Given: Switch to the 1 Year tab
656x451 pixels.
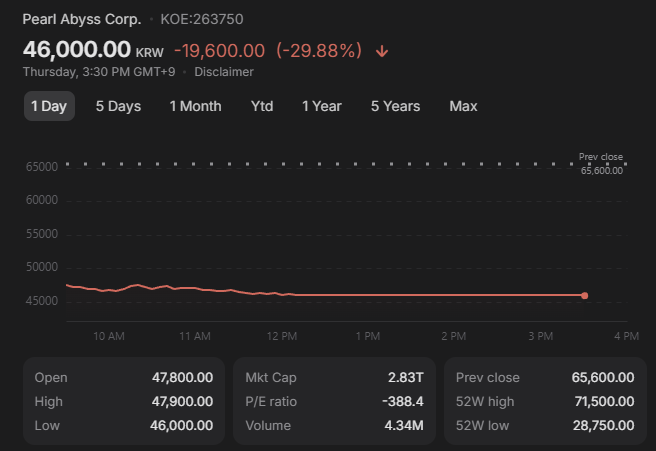Looking at the screenshot, I should pos(322,106).
